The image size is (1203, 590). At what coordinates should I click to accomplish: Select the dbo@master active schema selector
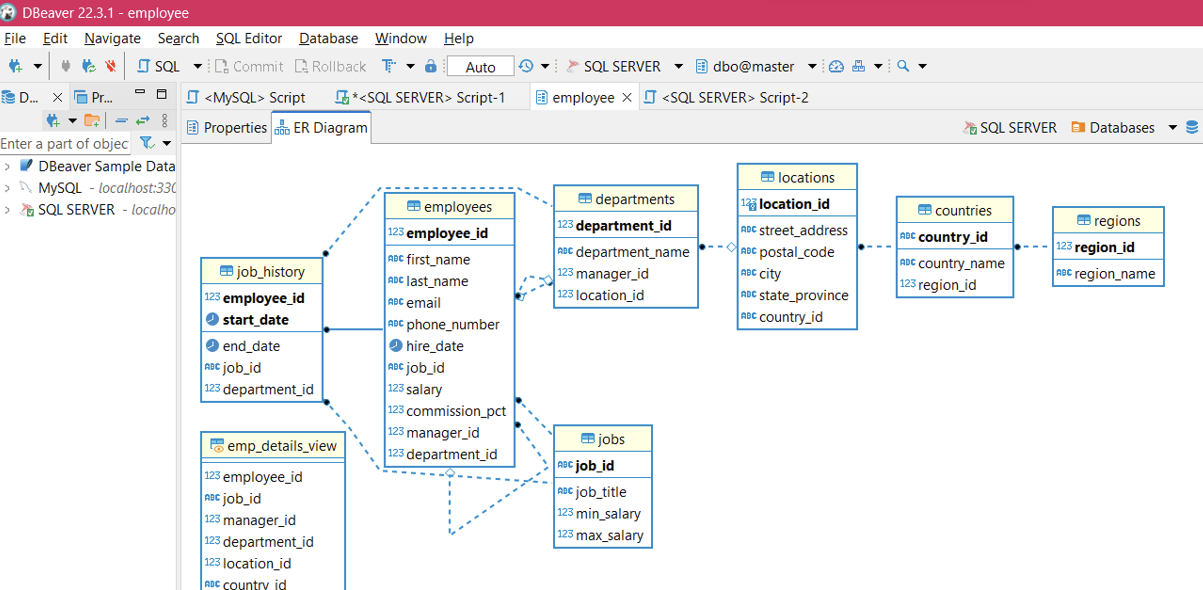point(756,67)
